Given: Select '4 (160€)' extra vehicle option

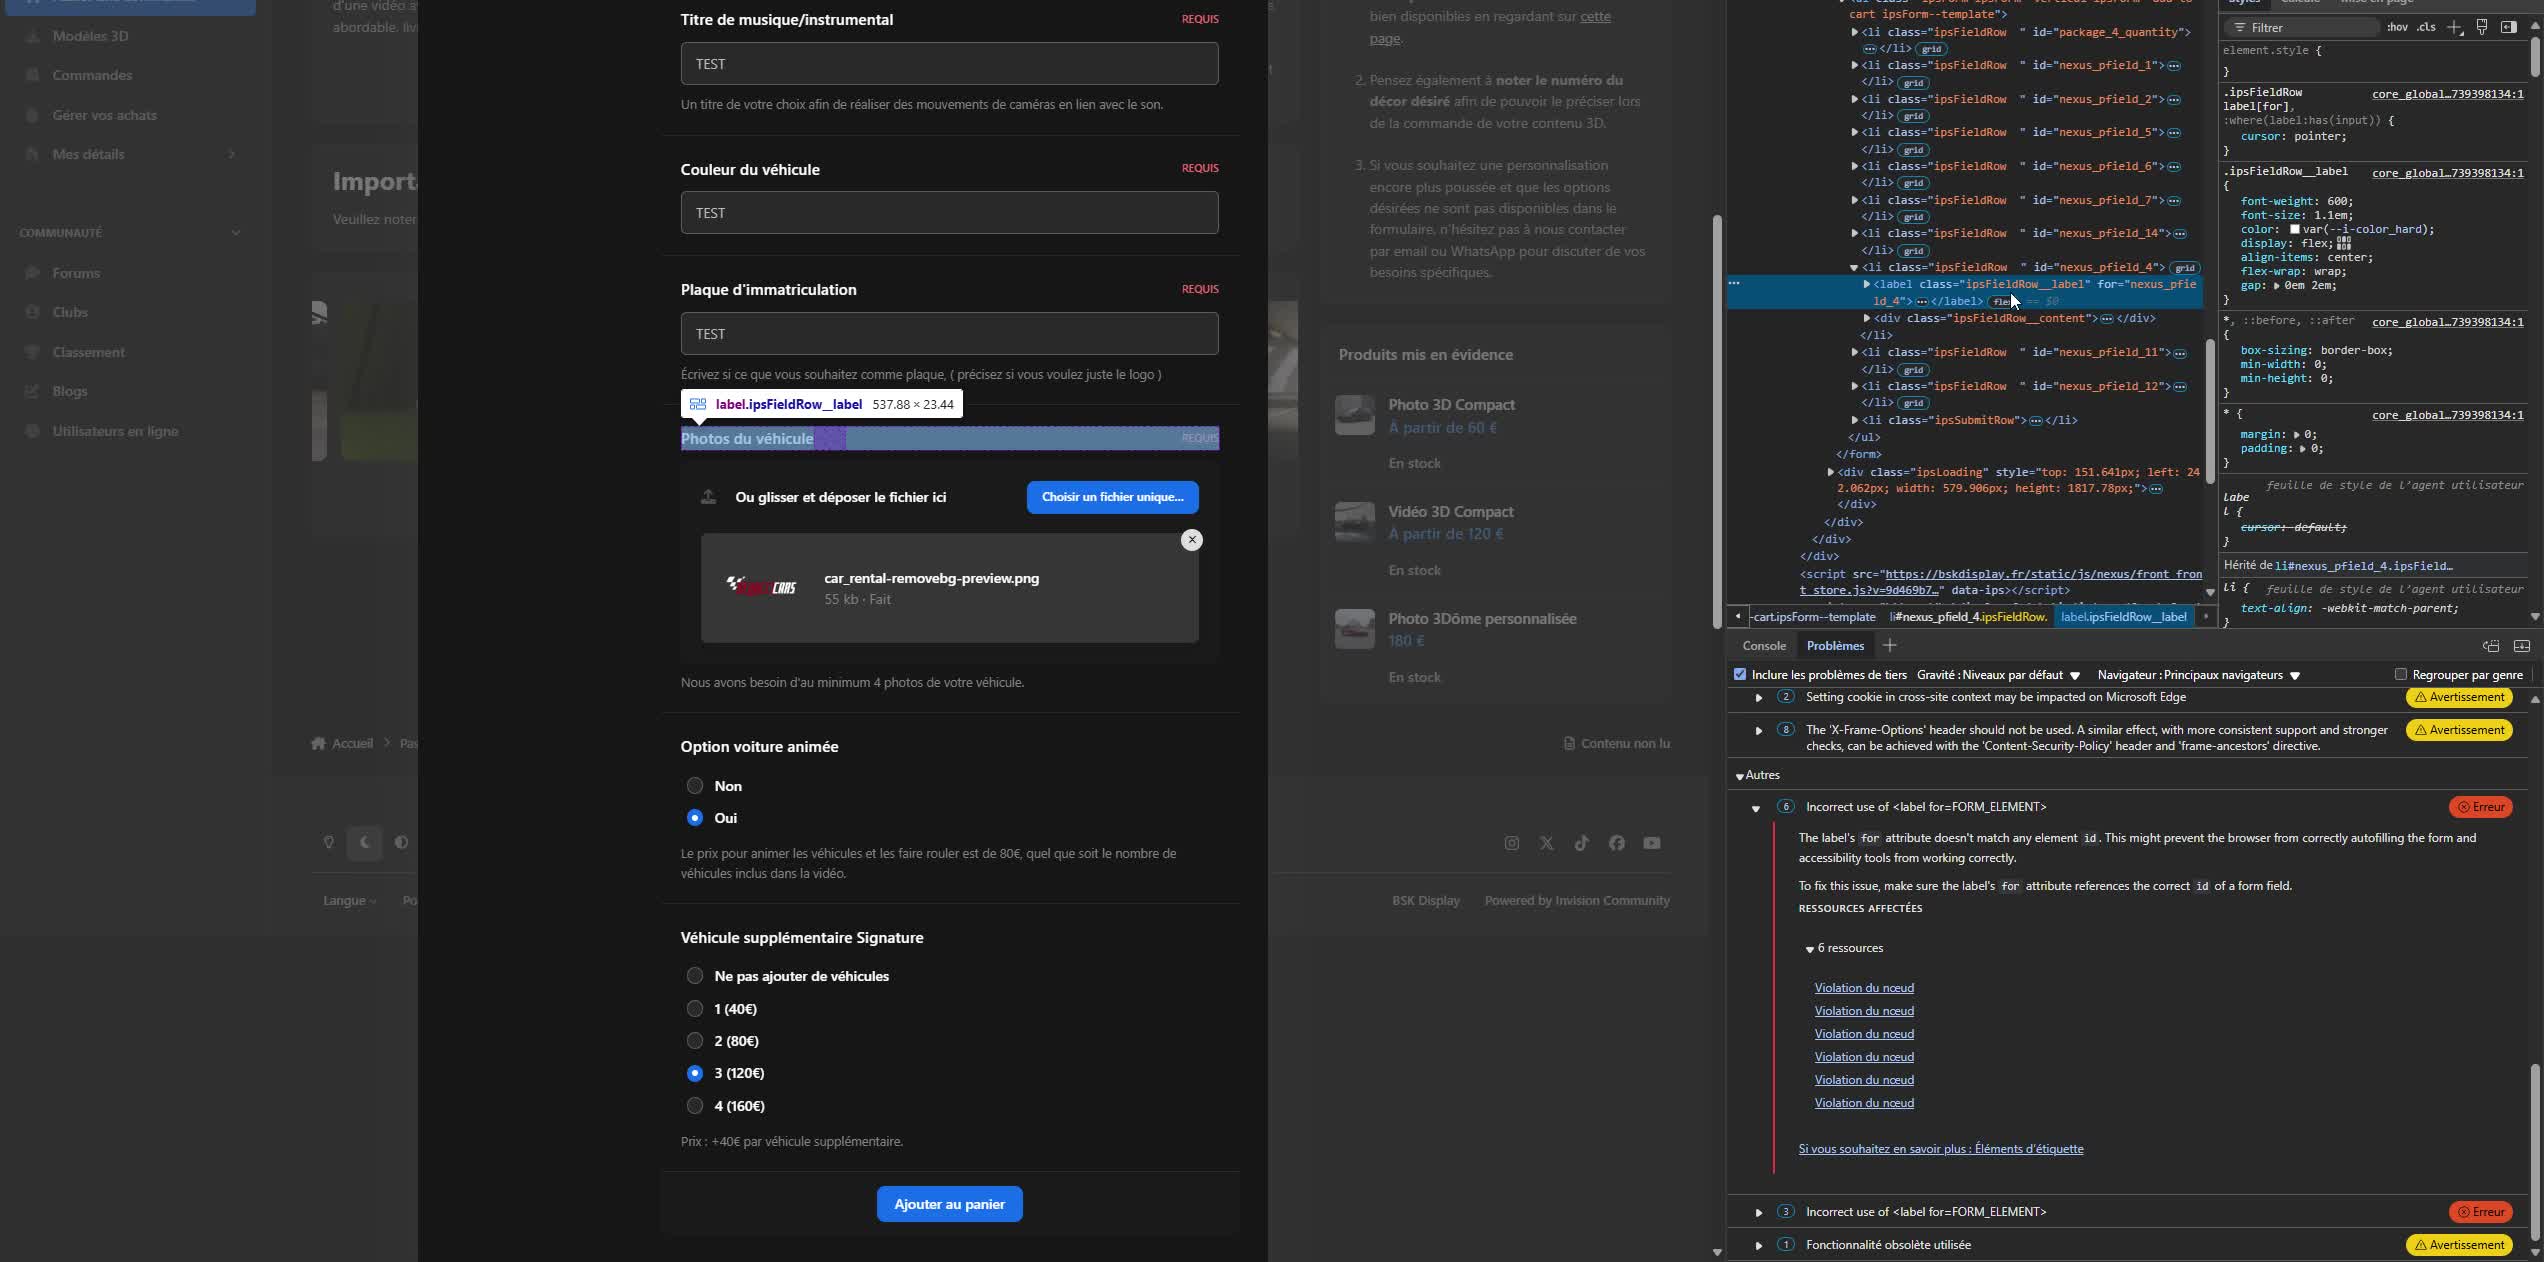Looking at the screenshot, I should 695,1106.
